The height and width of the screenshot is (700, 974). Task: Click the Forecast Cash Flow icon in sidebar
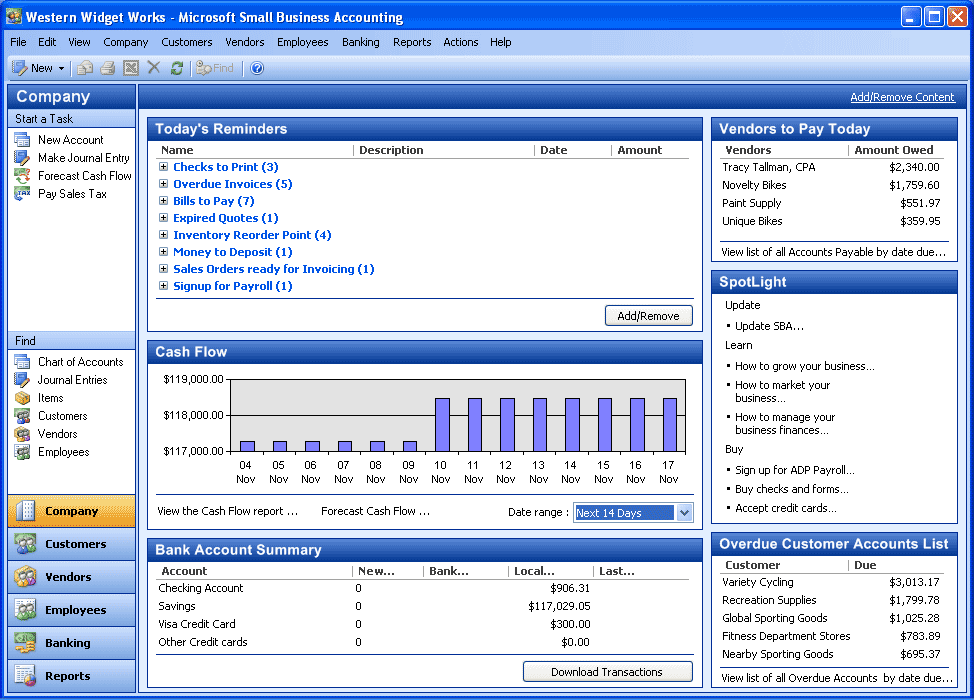tap(22, 176)
